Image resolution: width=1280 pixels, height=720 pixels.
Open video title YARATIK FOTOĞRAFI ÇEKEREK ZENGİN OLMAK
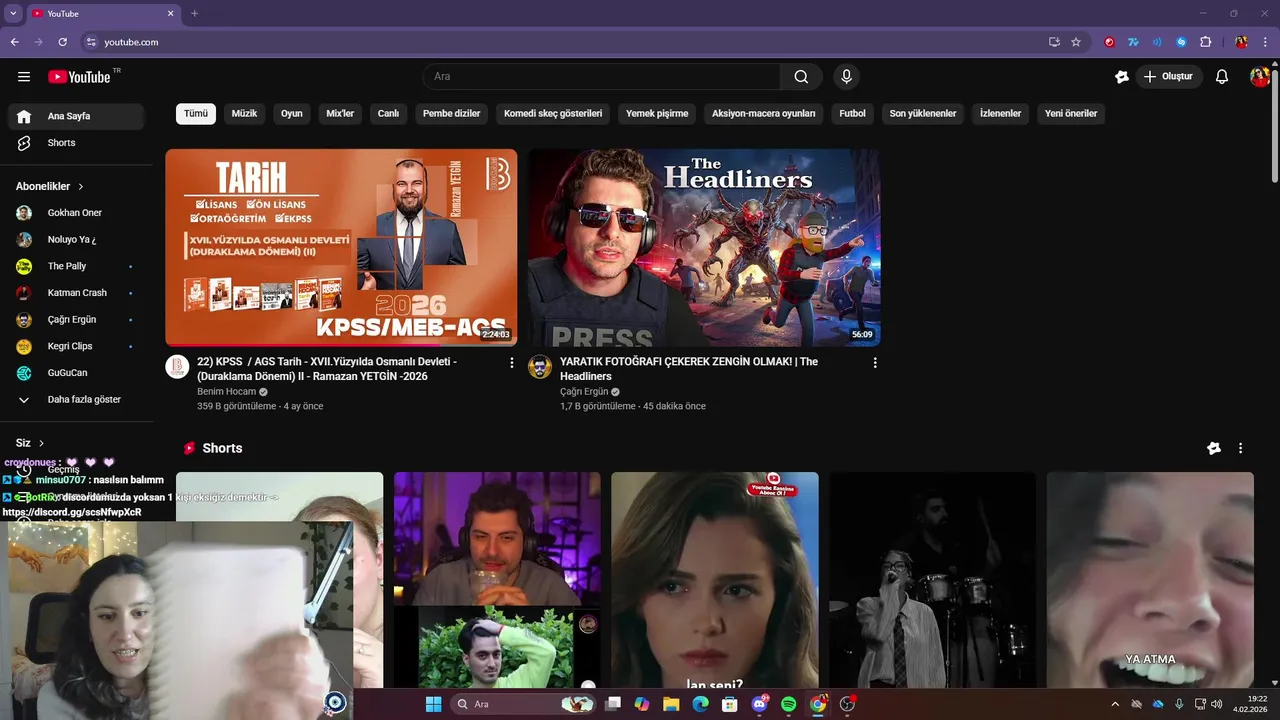point(689,369)
